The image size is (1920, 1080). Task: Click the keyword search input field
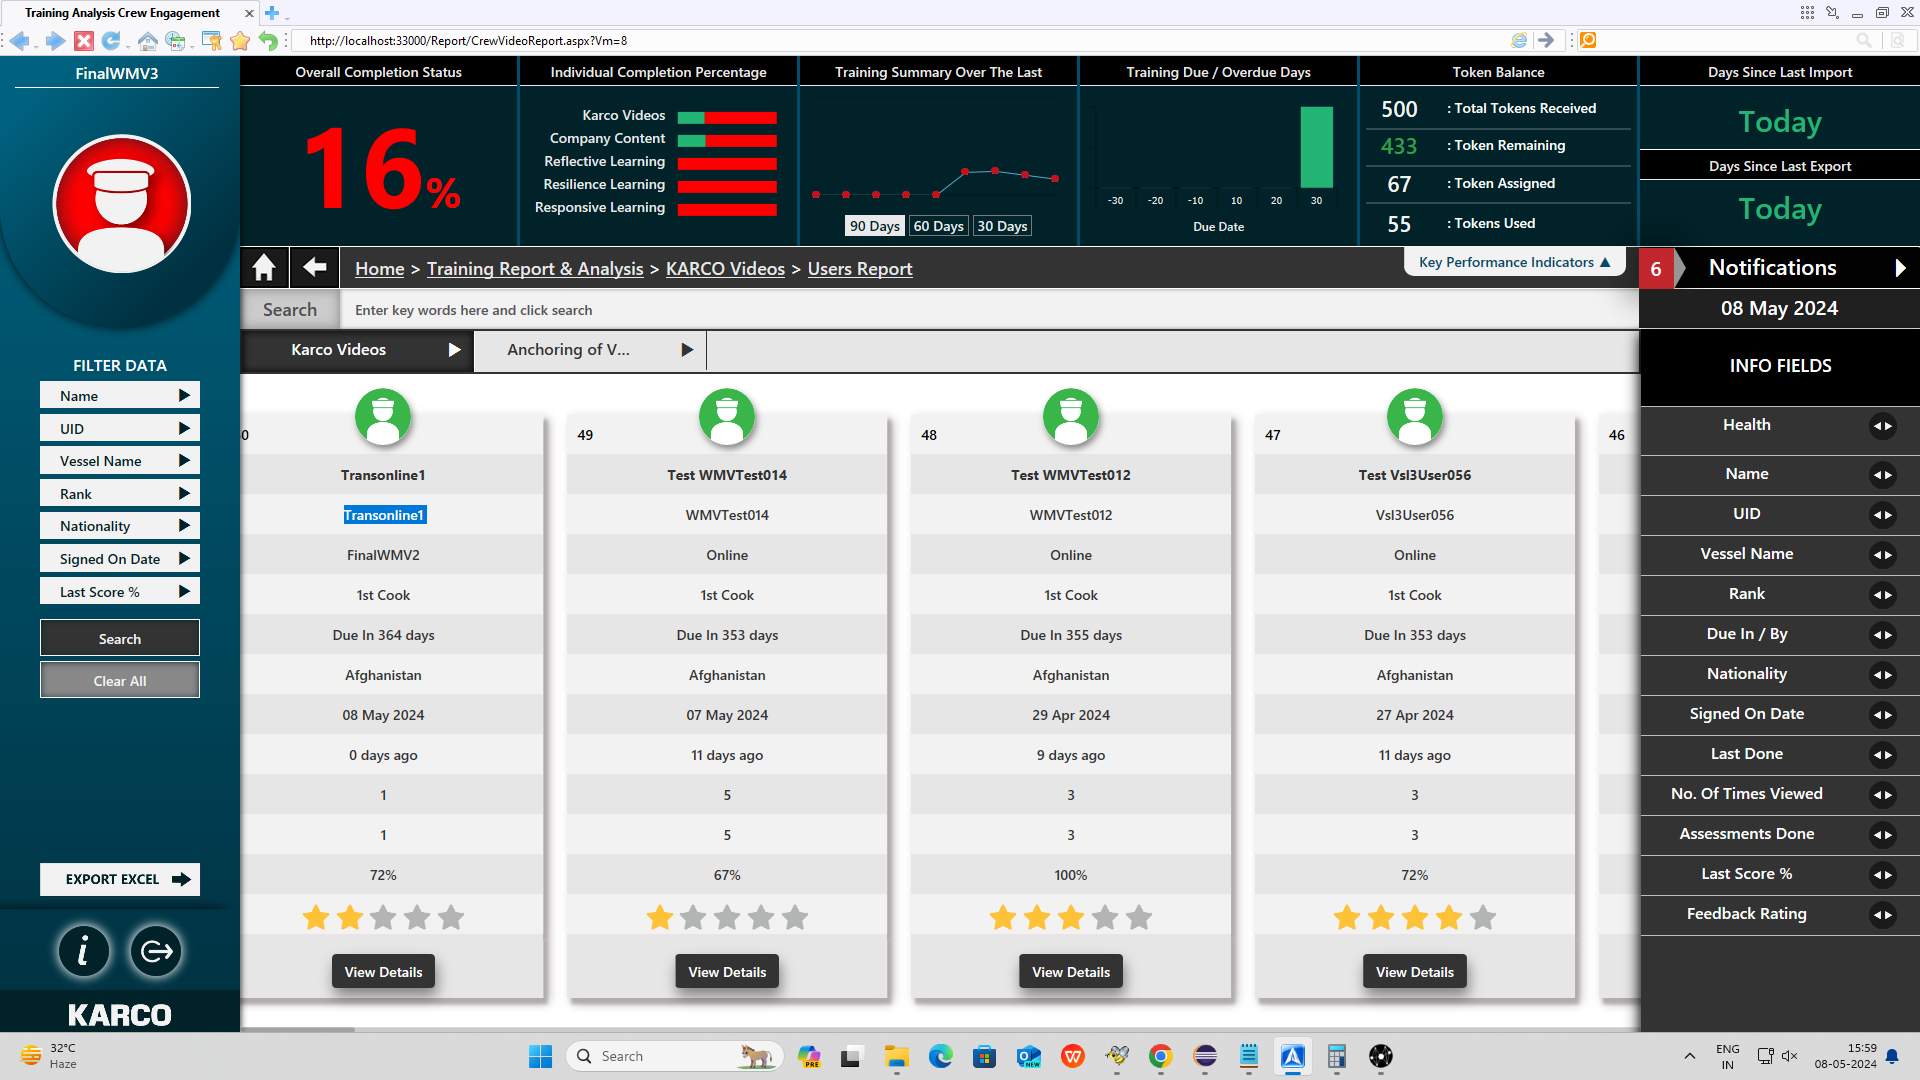click(x=990, y=310)
